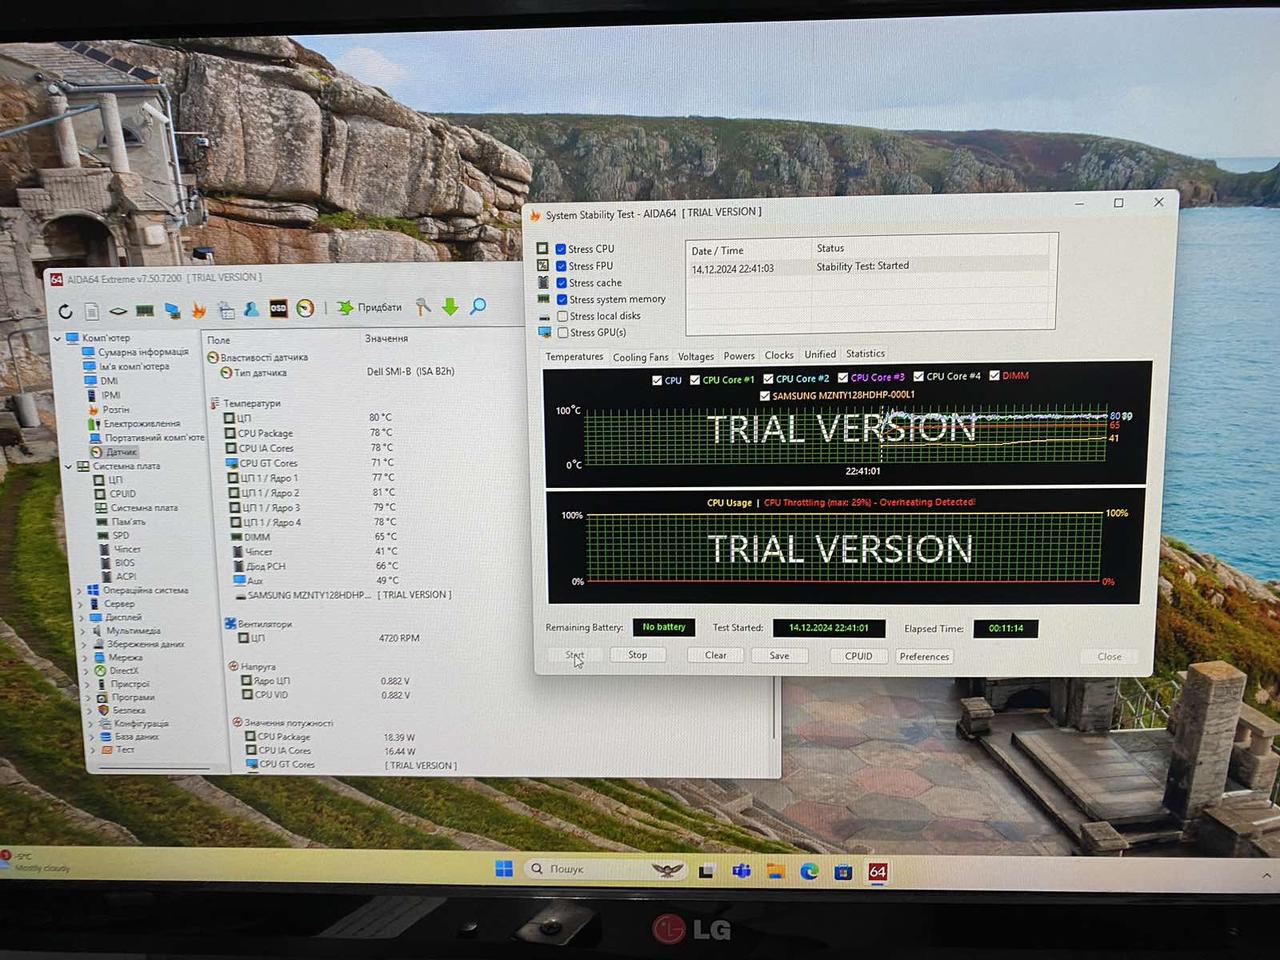Viewport: 1280px width, 960px height.
Task: Open Microsoft Edge from the taskbar
Action: 810,871
